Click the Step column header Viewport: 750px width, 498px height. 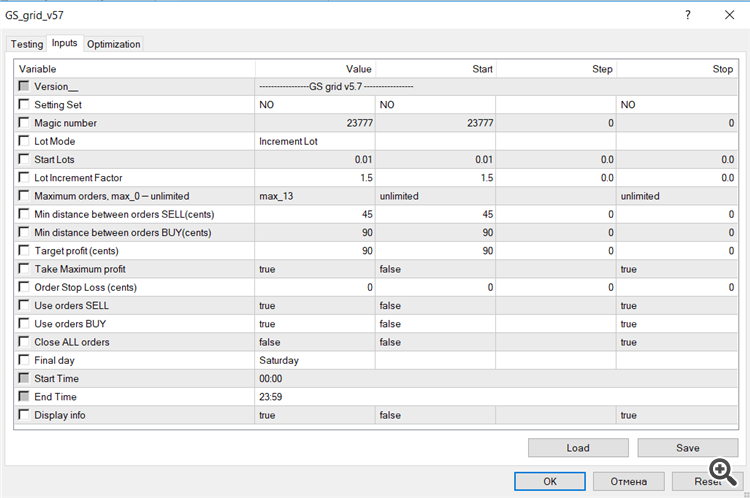(556, 69)
